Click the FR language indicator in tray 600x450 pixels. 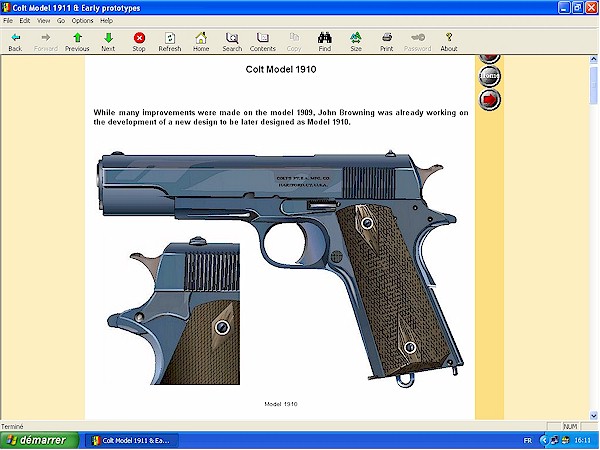528,441
